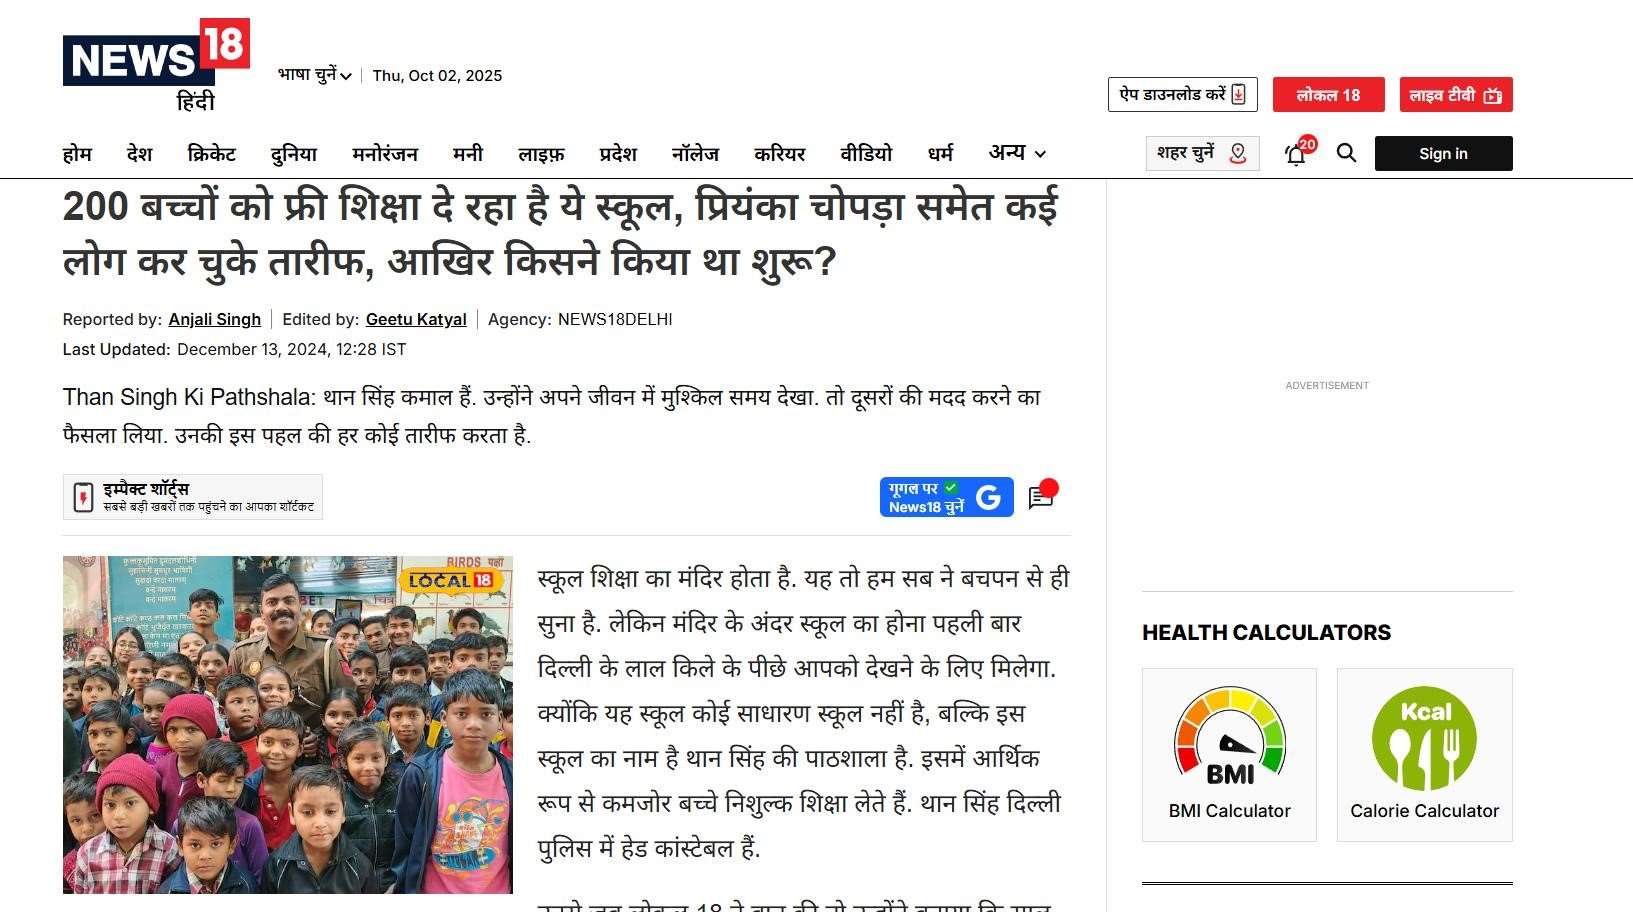
Task: Click the Google G follow icon
Action: pyautogui.click(x=988, y=497)
